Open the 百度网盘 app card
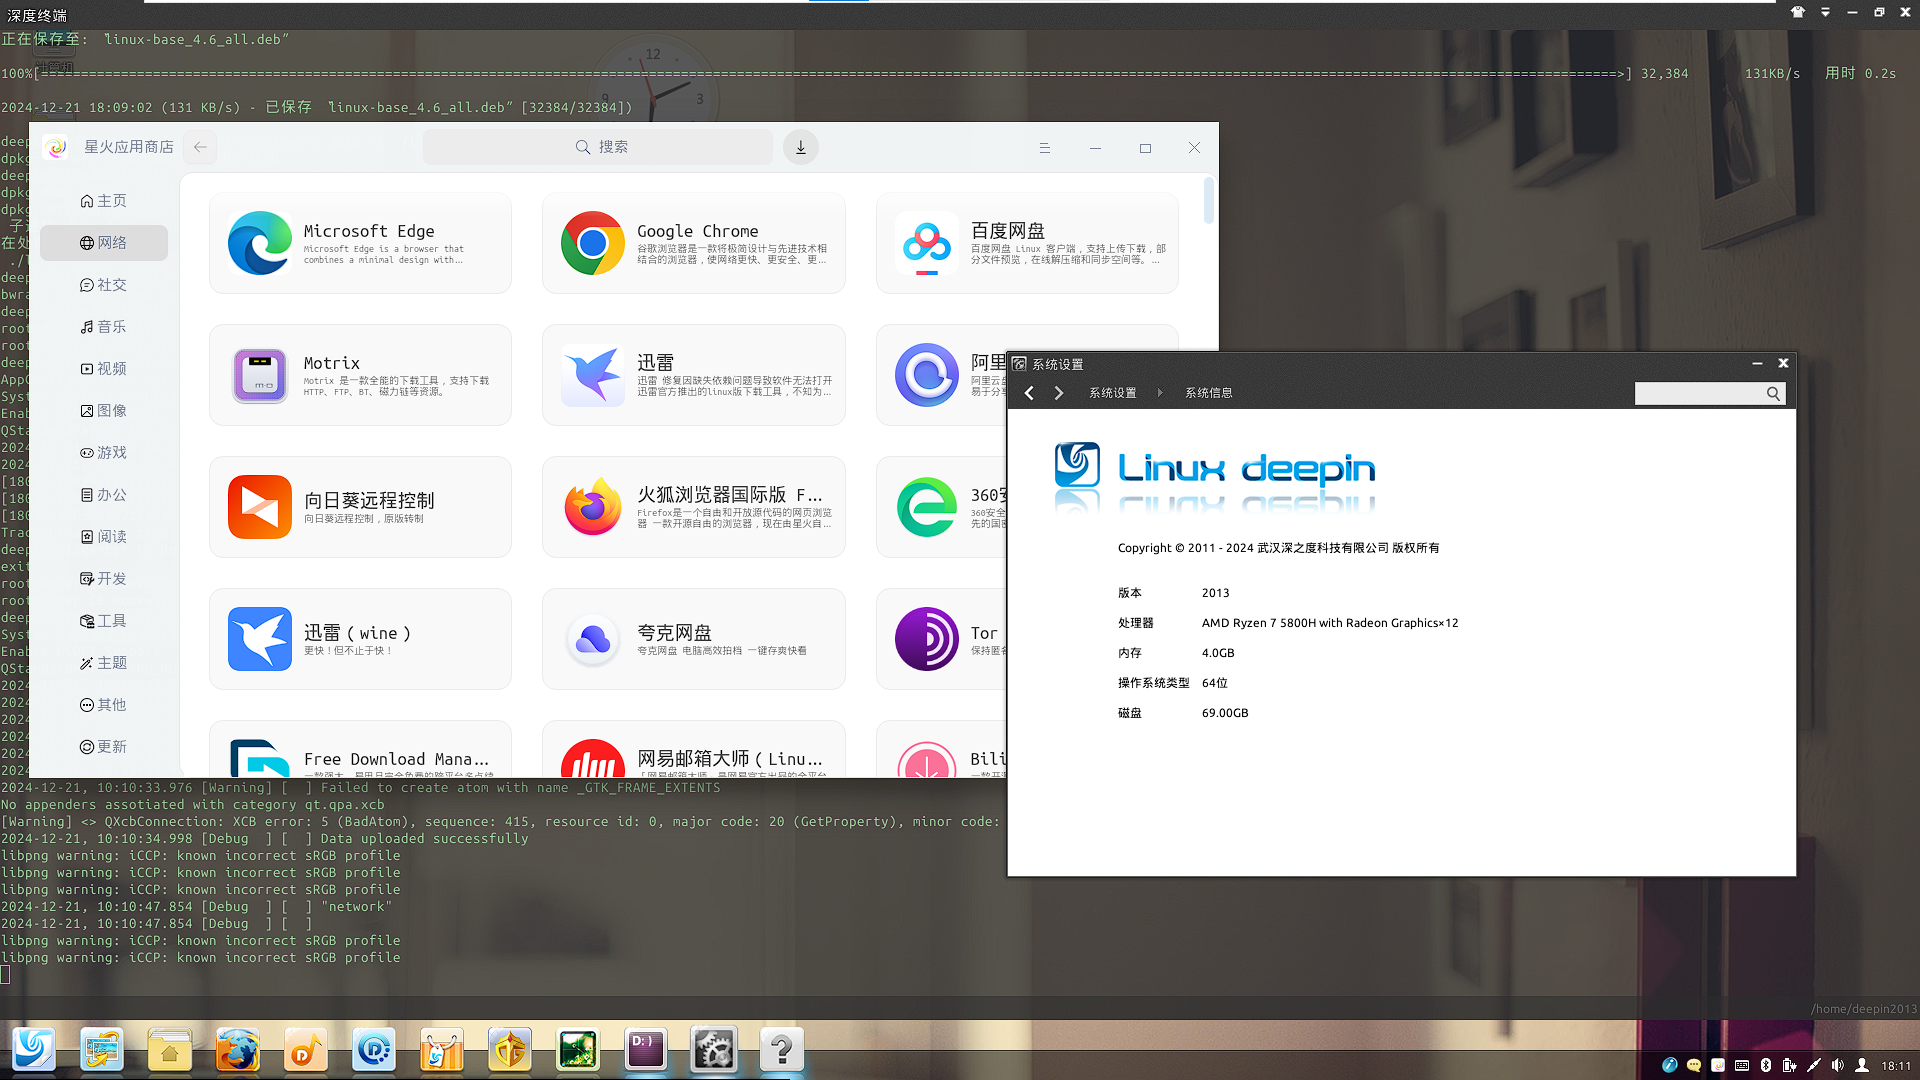This screenshot has height=1080, width=1920. [1027, 243]
